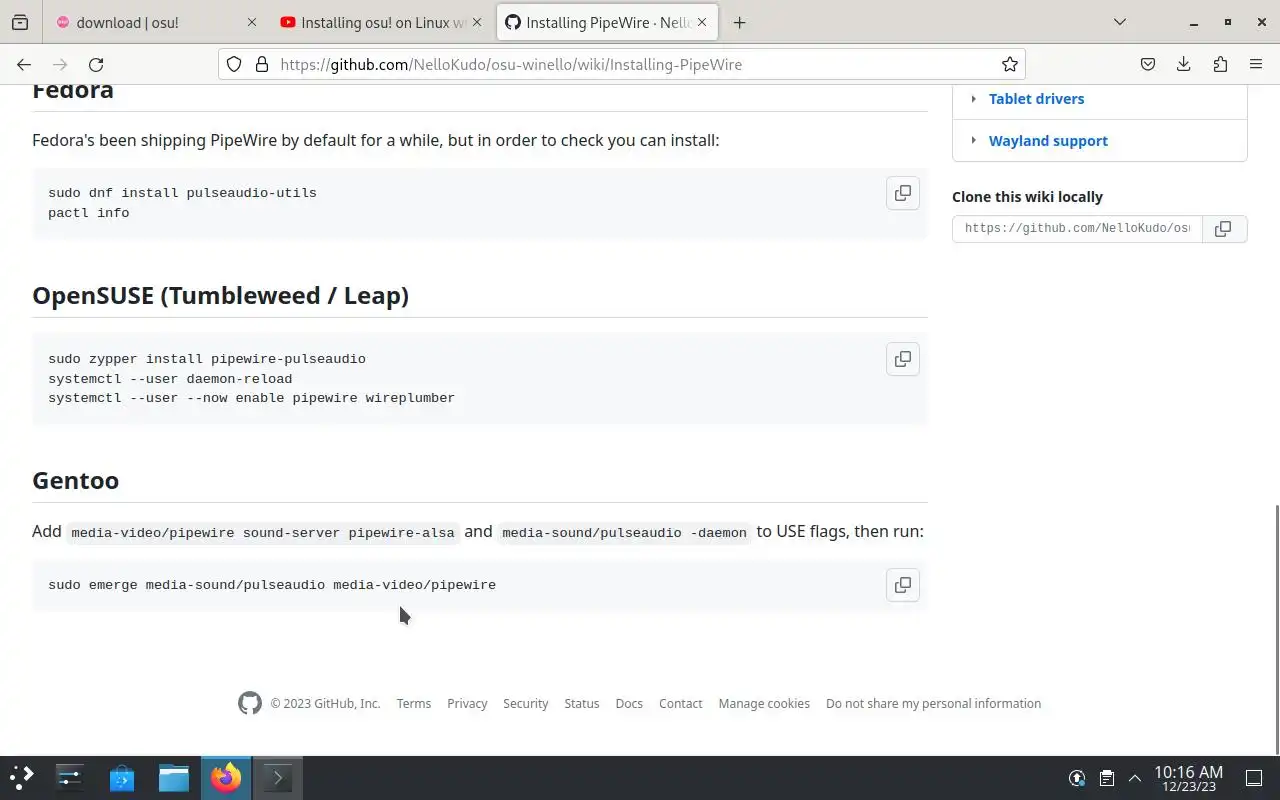This screenshot has height=800, width=1280.
Task: Click the GitHub logo in footer
Action: click(x=250, y=703)
